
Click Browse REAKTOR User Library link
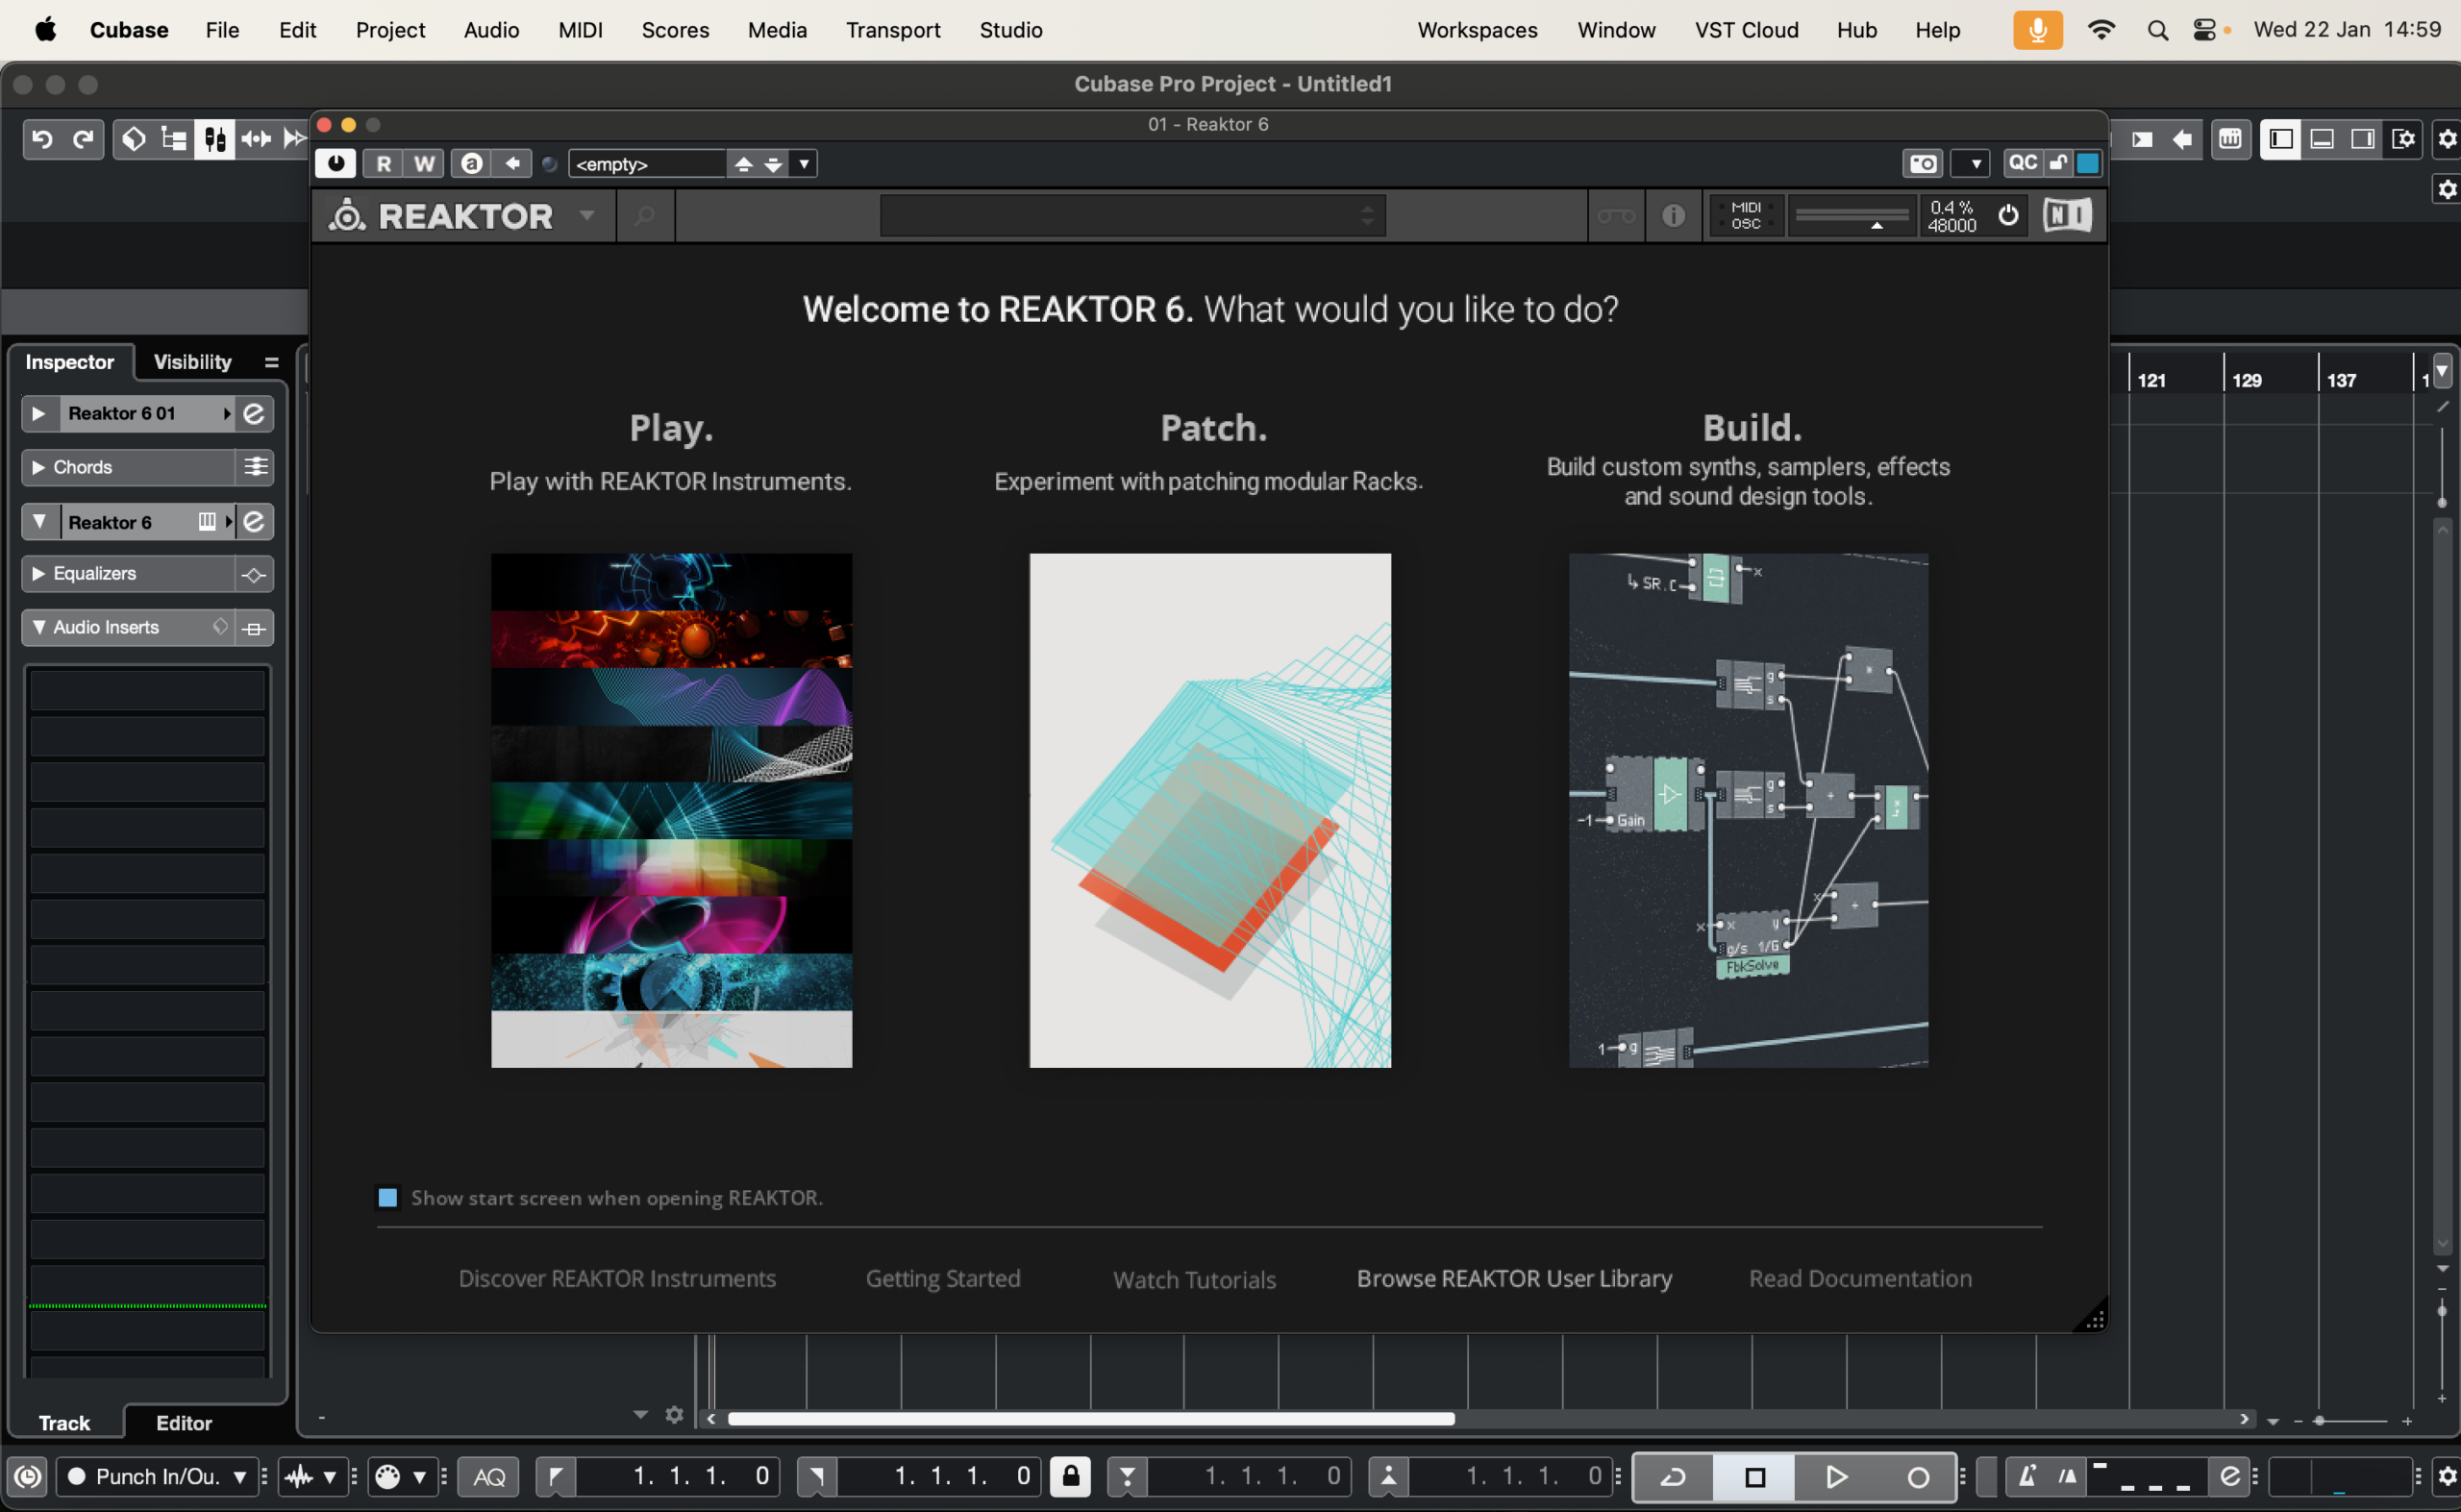coord(1513,1278)
